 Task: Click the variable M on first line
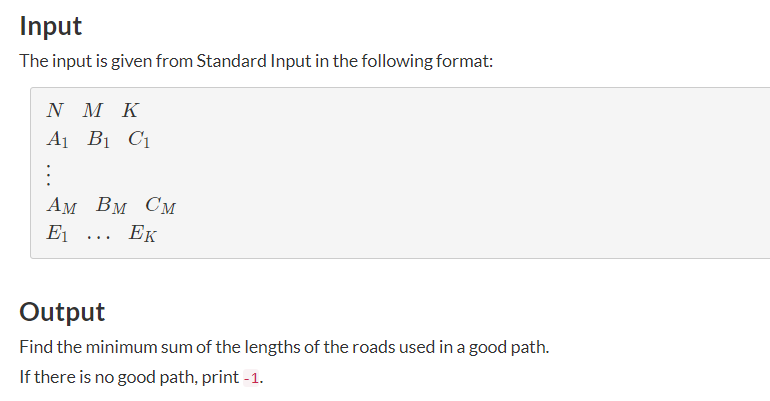tap(92, 110)
